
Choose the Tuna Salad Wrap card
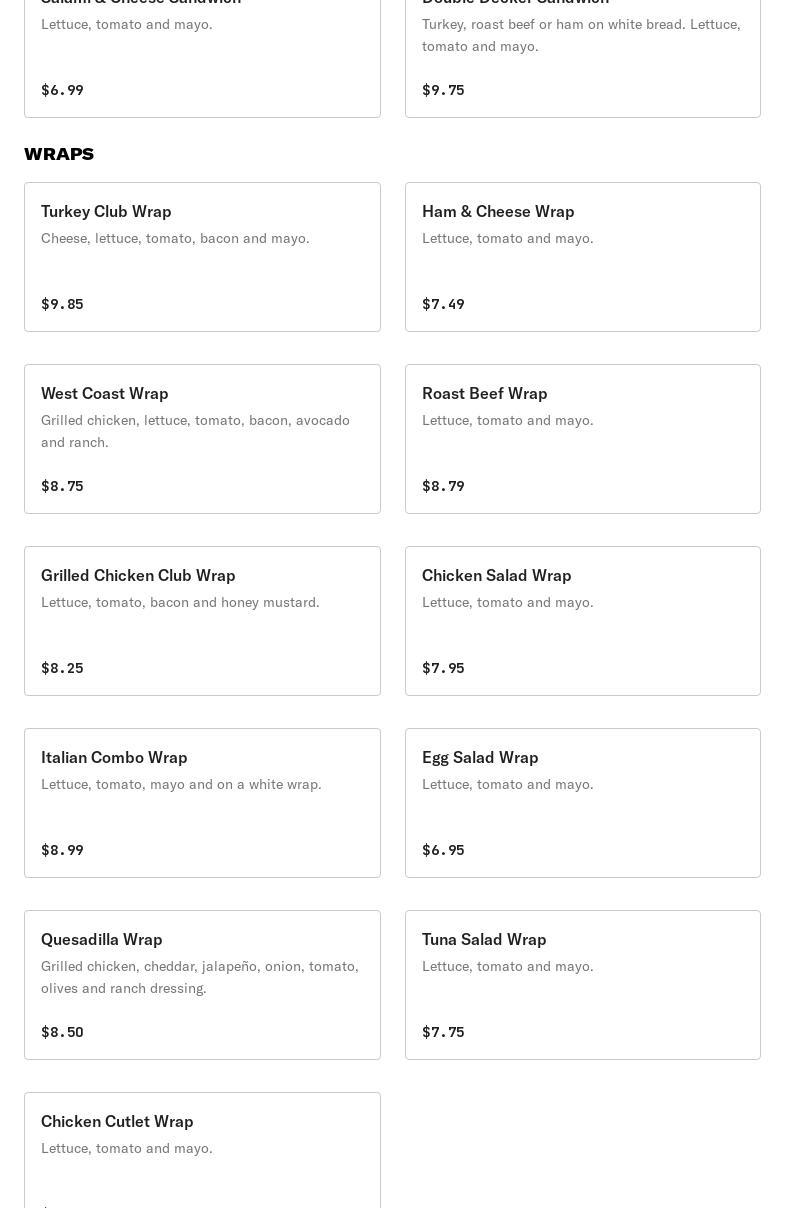(x=583, y=985)
